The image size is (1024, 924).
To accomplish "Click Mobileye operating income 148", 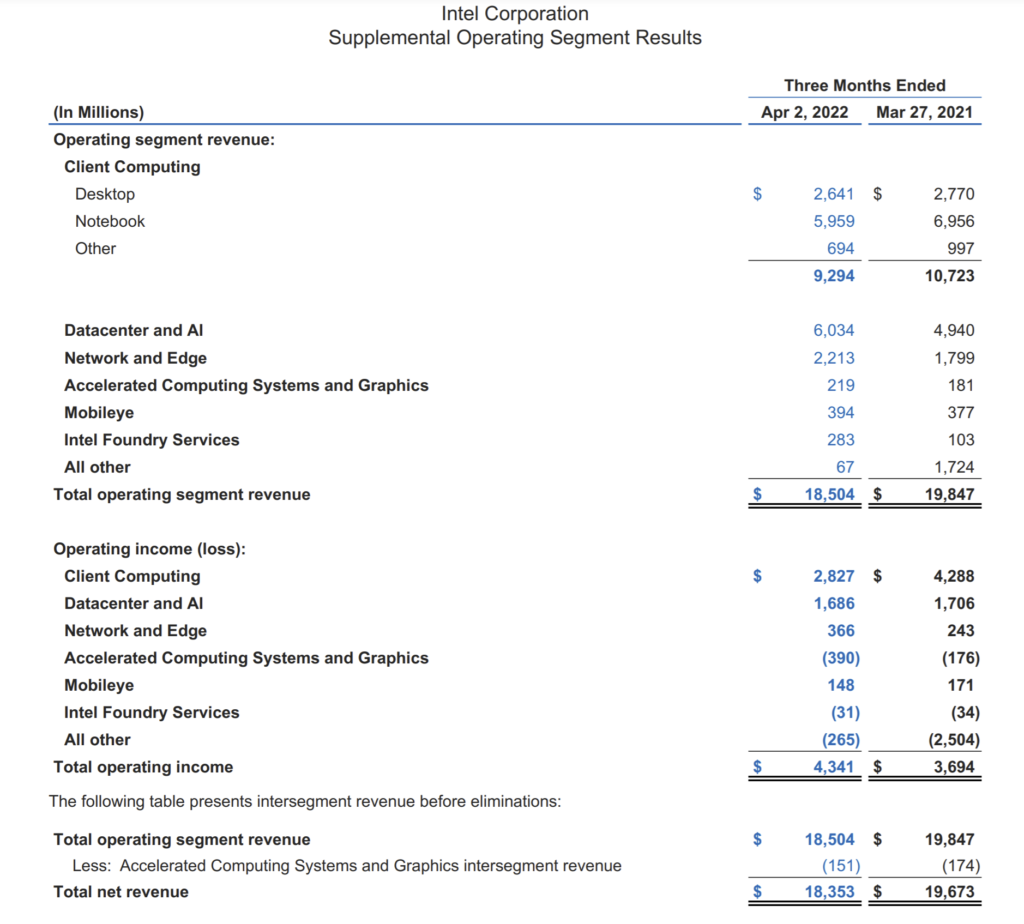I will pyautogui.click(x=840, y=686).
